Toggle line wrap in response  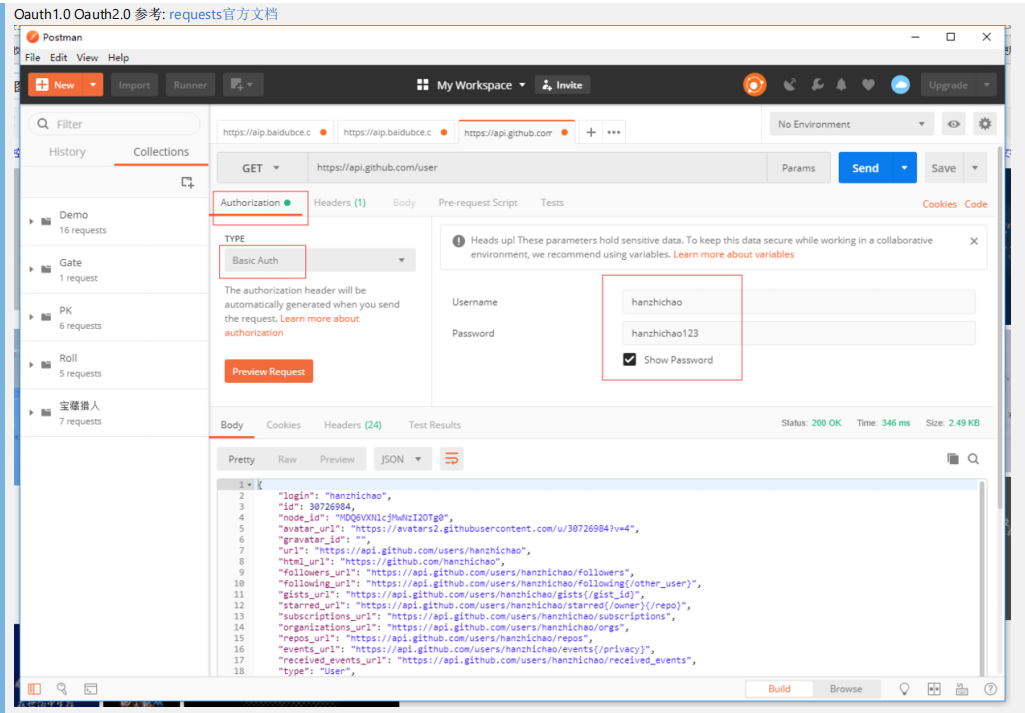[x=452, y=459]
